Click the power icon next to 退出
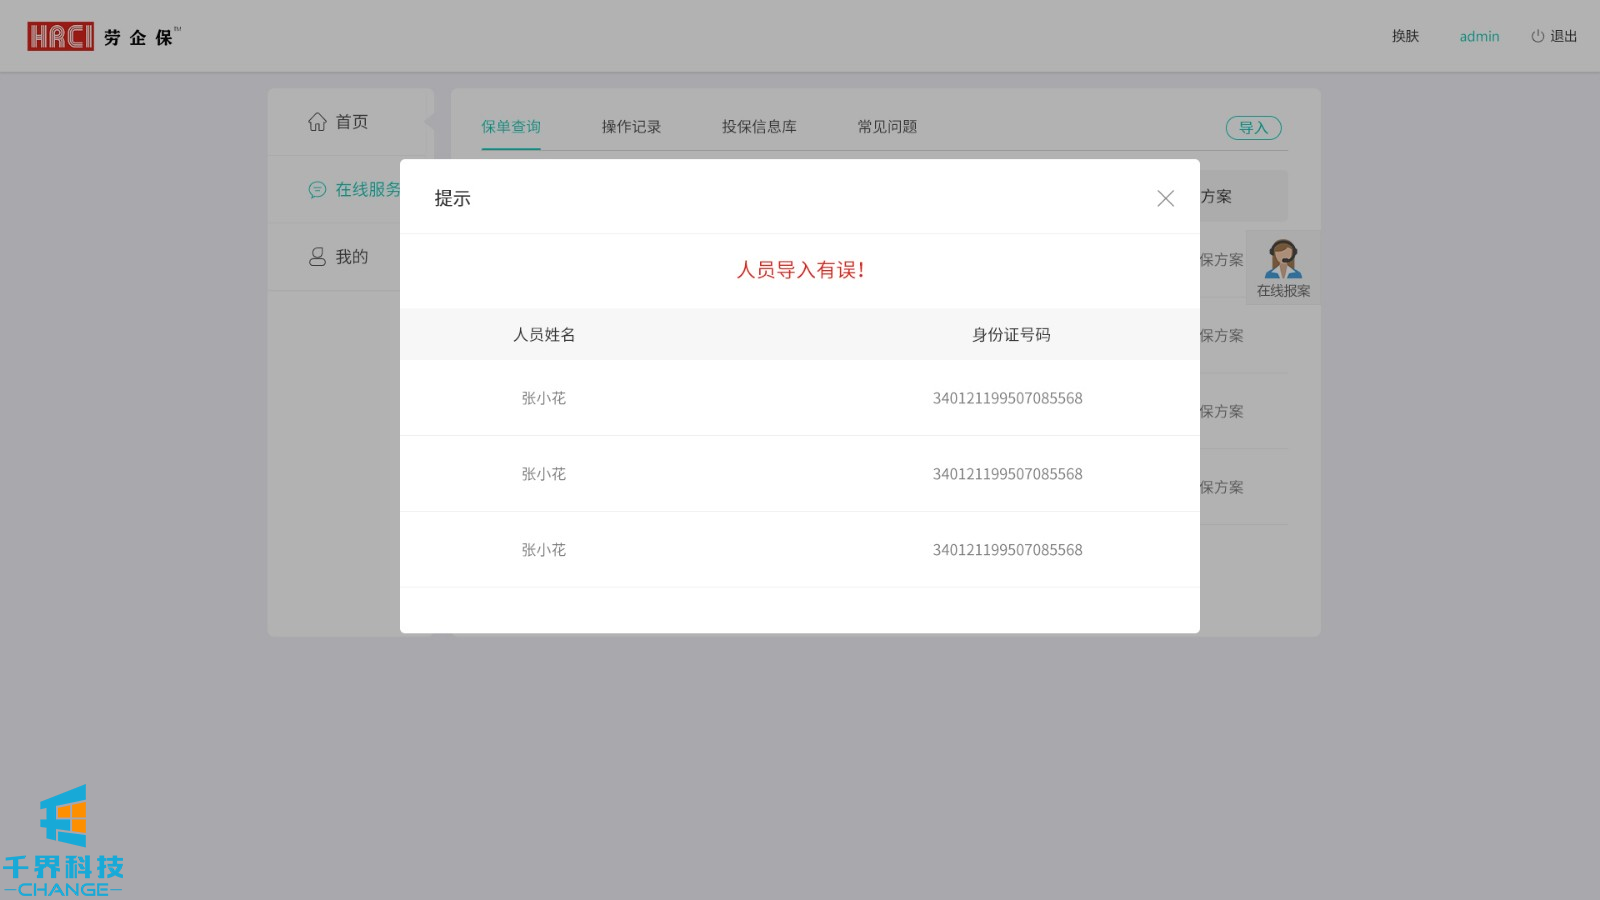This screenshot has height=900, width=1600. (1537, 36)
